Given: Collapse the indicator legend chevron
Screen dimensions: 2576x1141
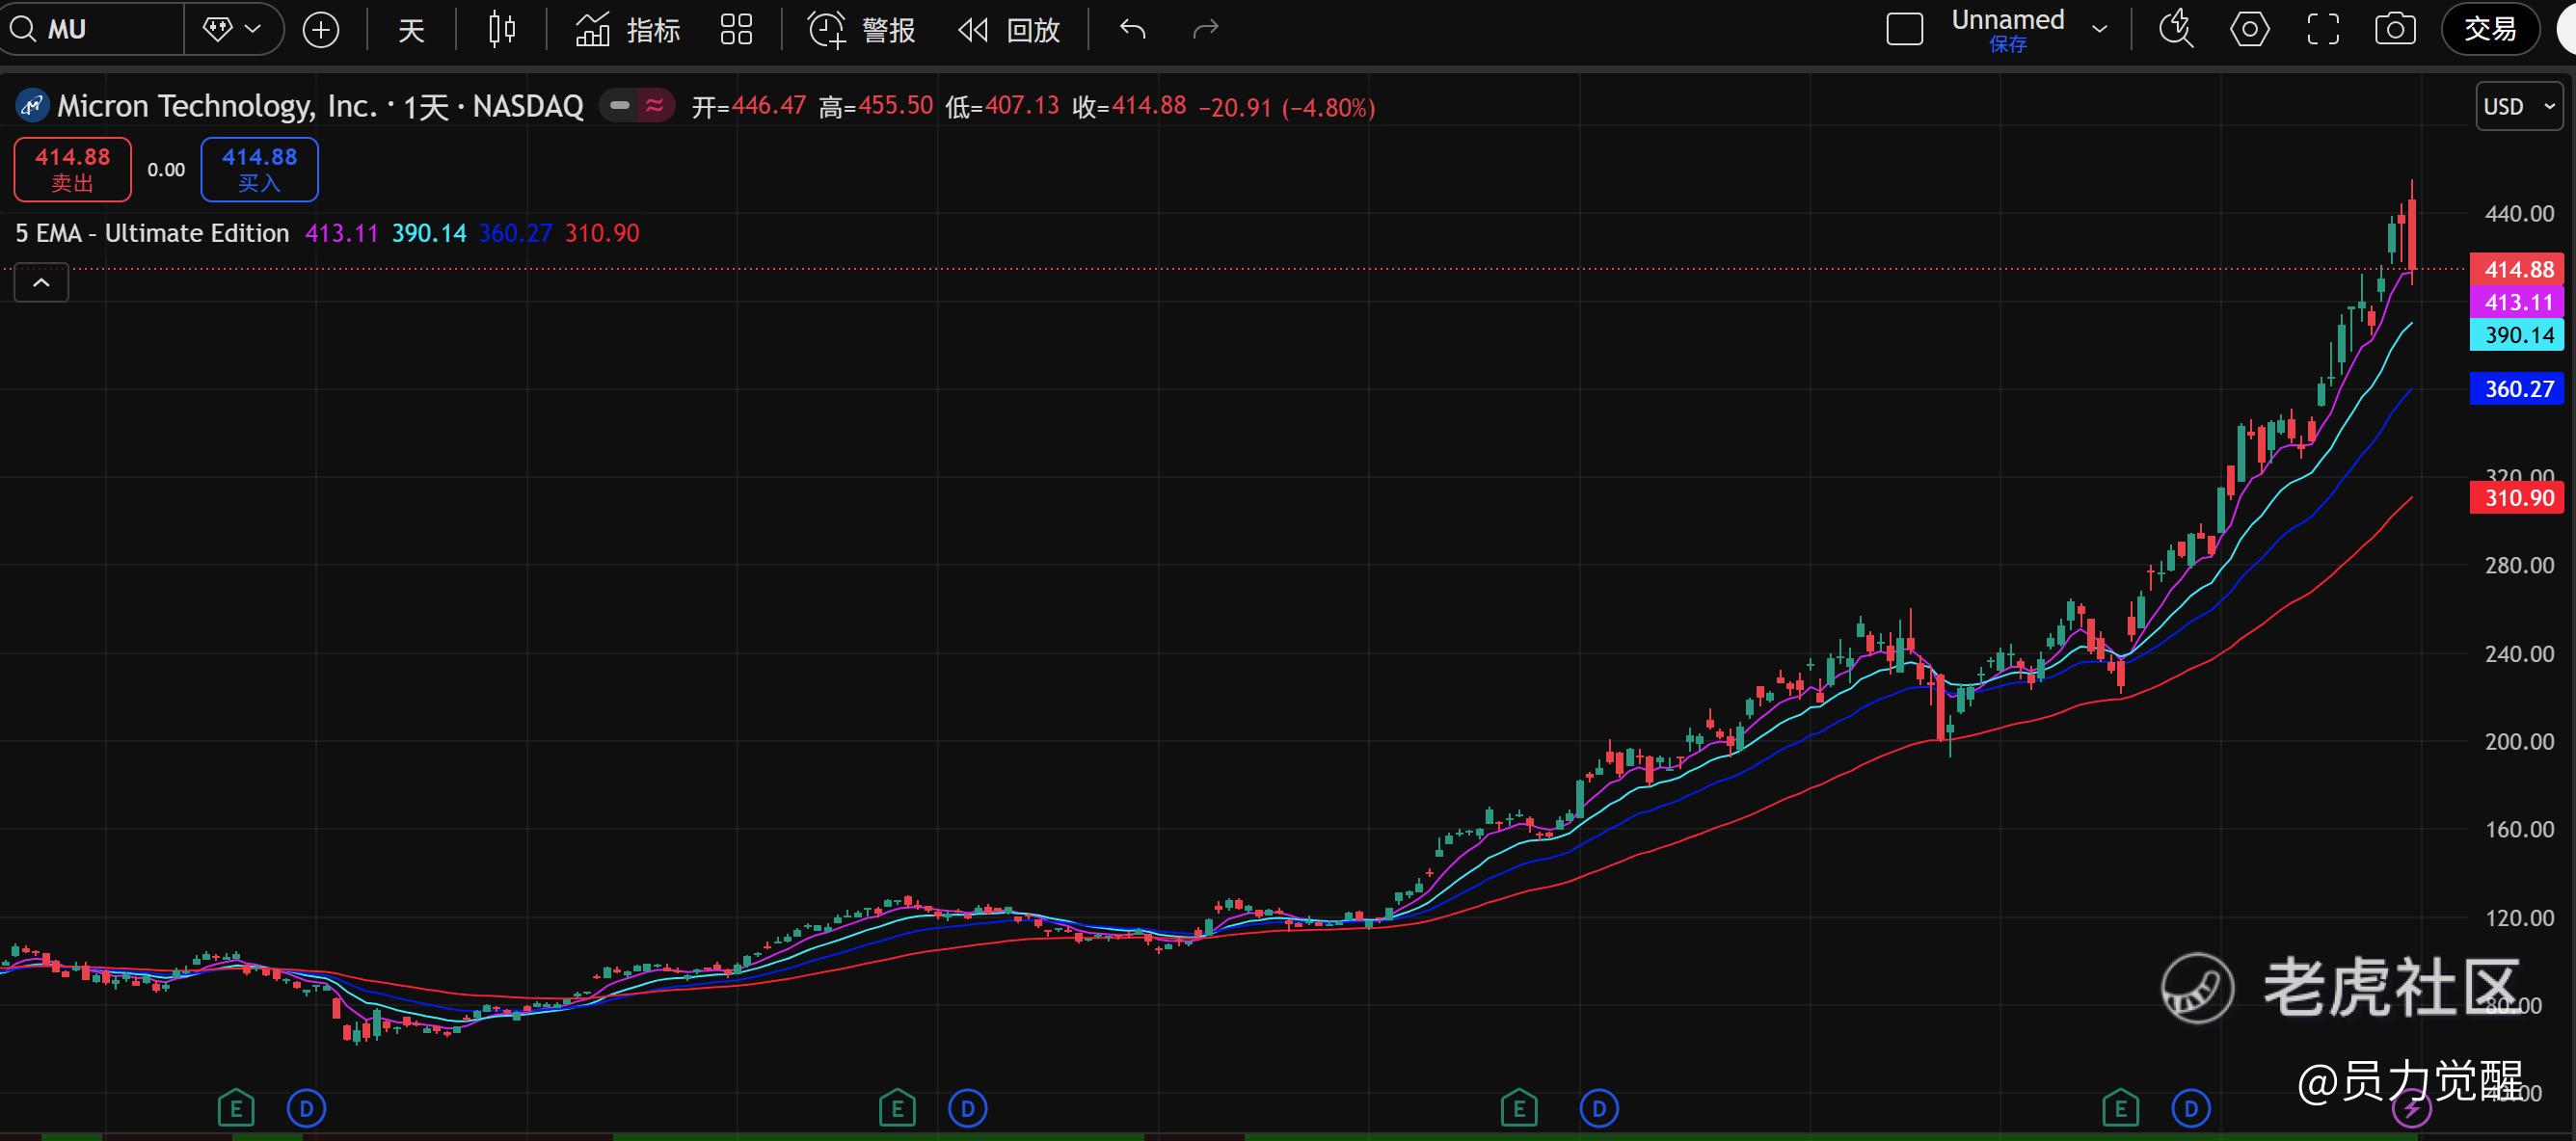Looking at the screenshot, I should click(x=41, y=283).
